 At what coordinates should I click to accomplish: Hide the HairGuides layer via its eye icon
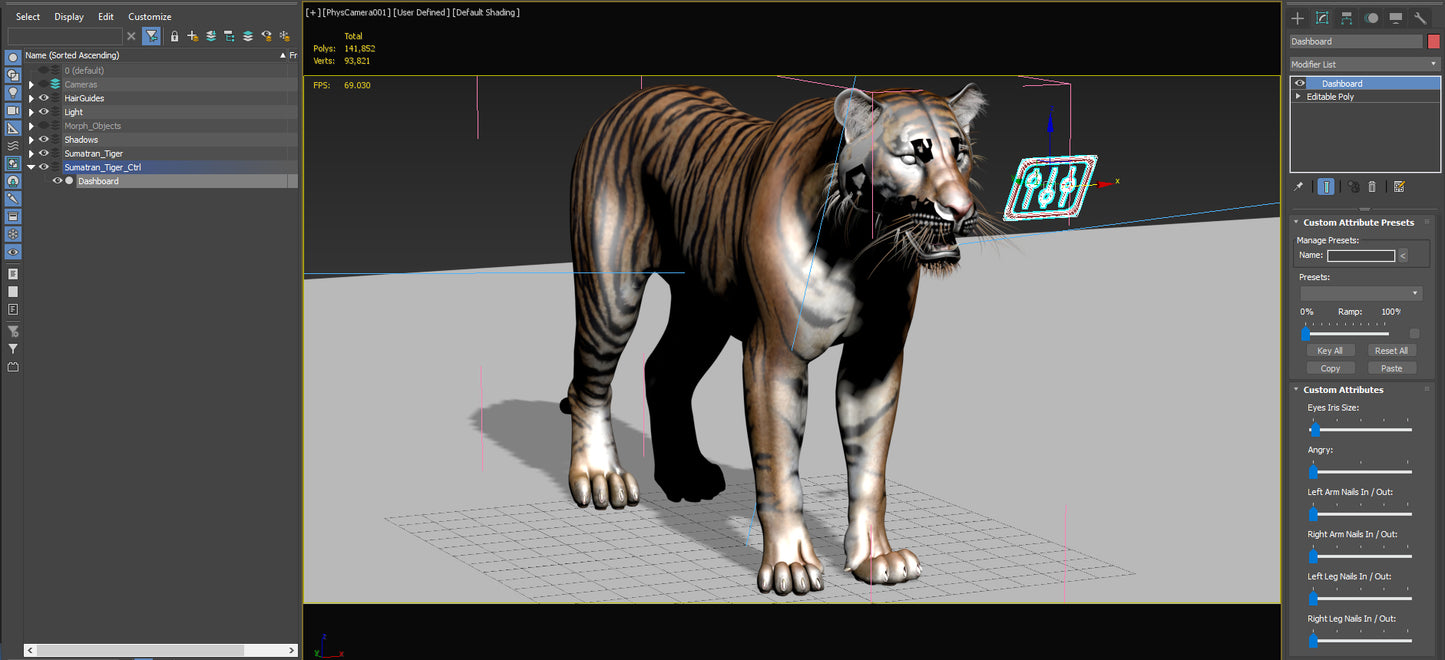(44, 98)
